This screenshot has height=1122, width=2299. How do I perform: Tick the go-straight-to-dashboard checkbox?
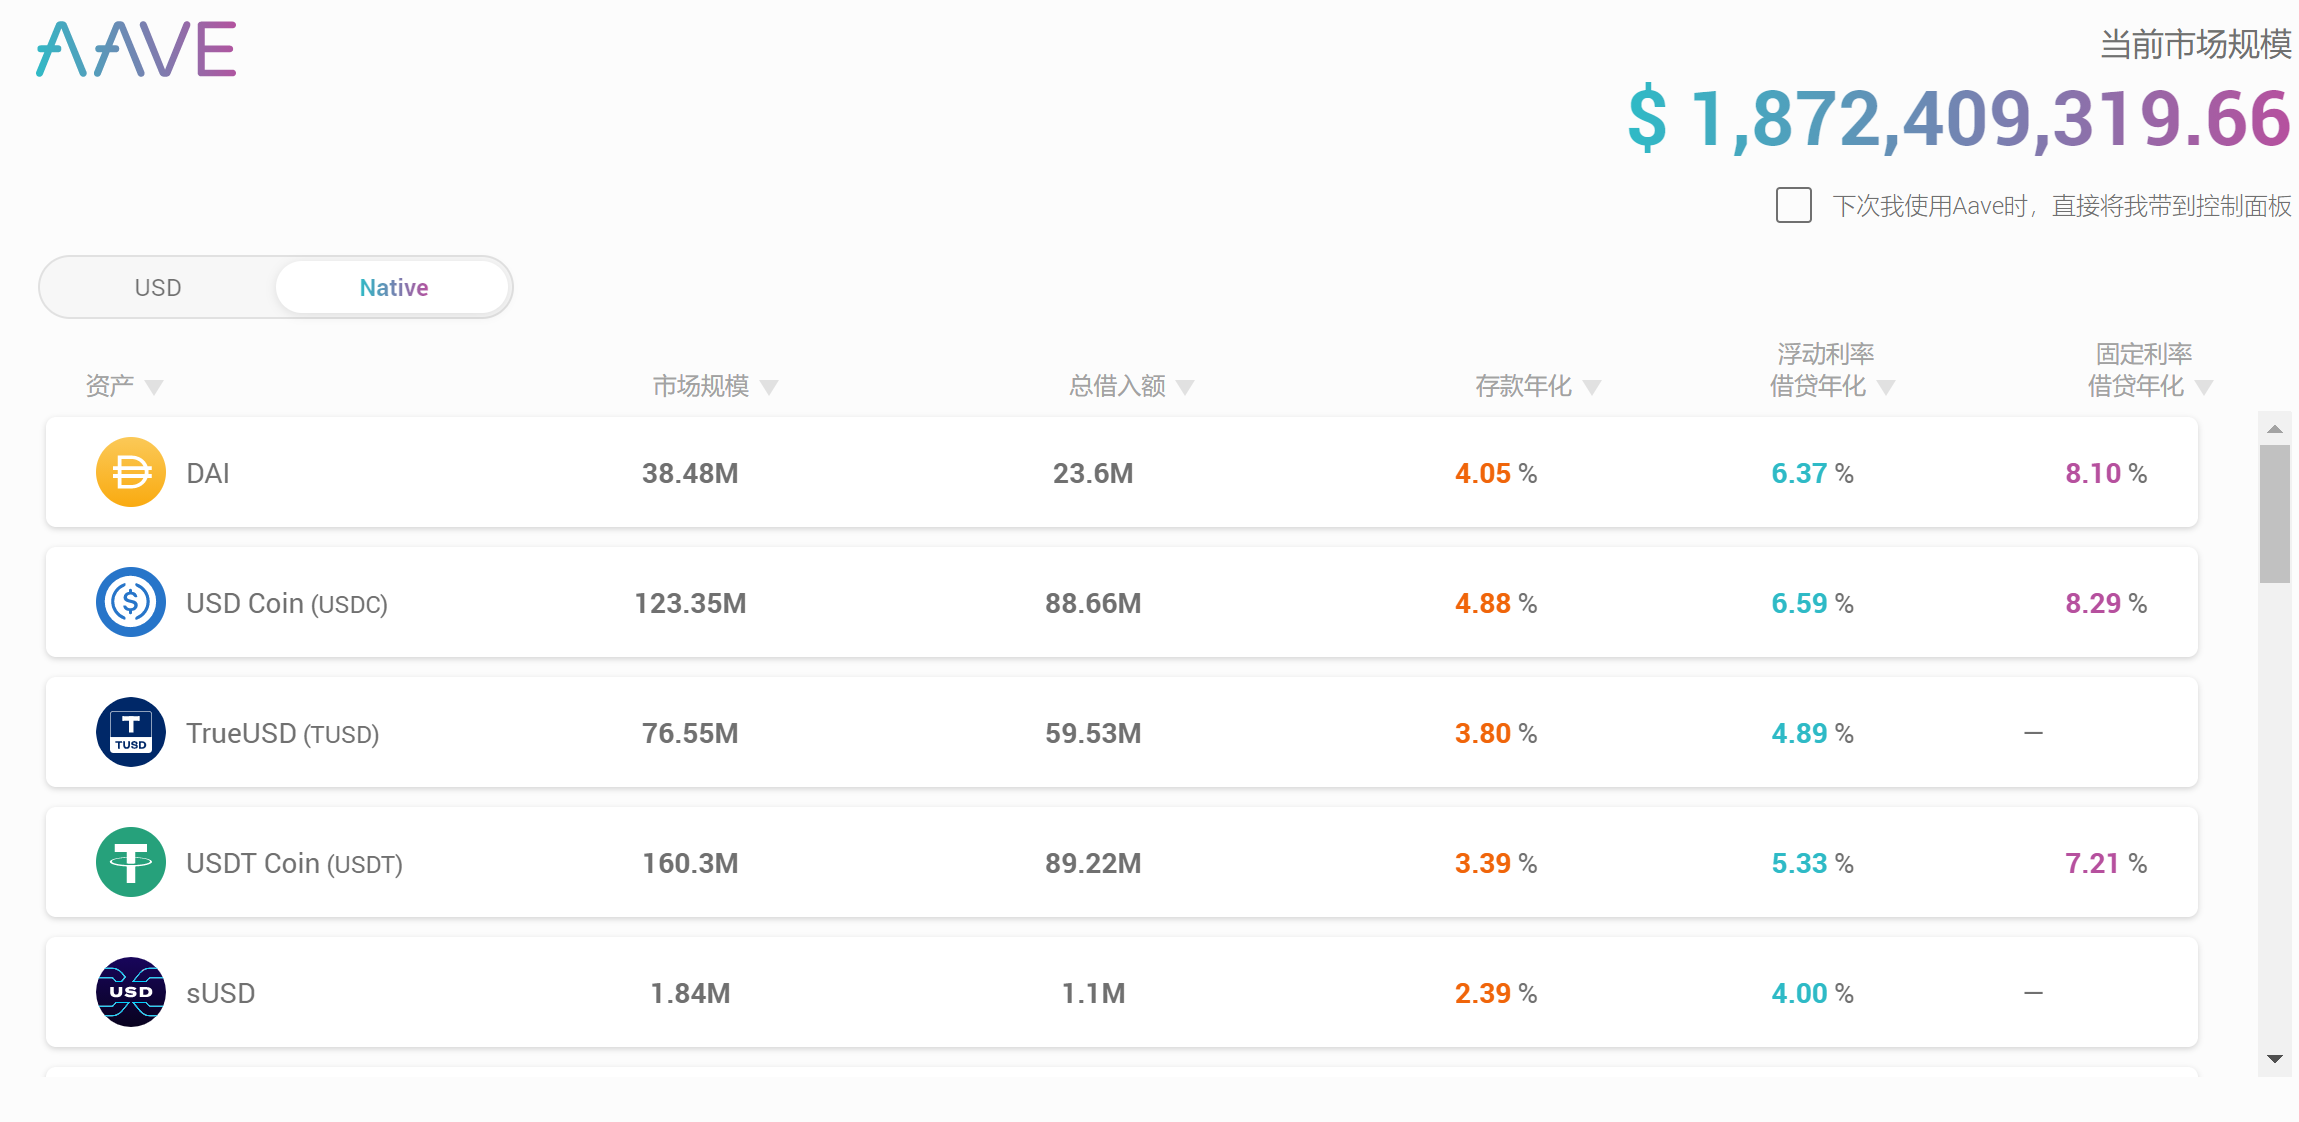1794,205
